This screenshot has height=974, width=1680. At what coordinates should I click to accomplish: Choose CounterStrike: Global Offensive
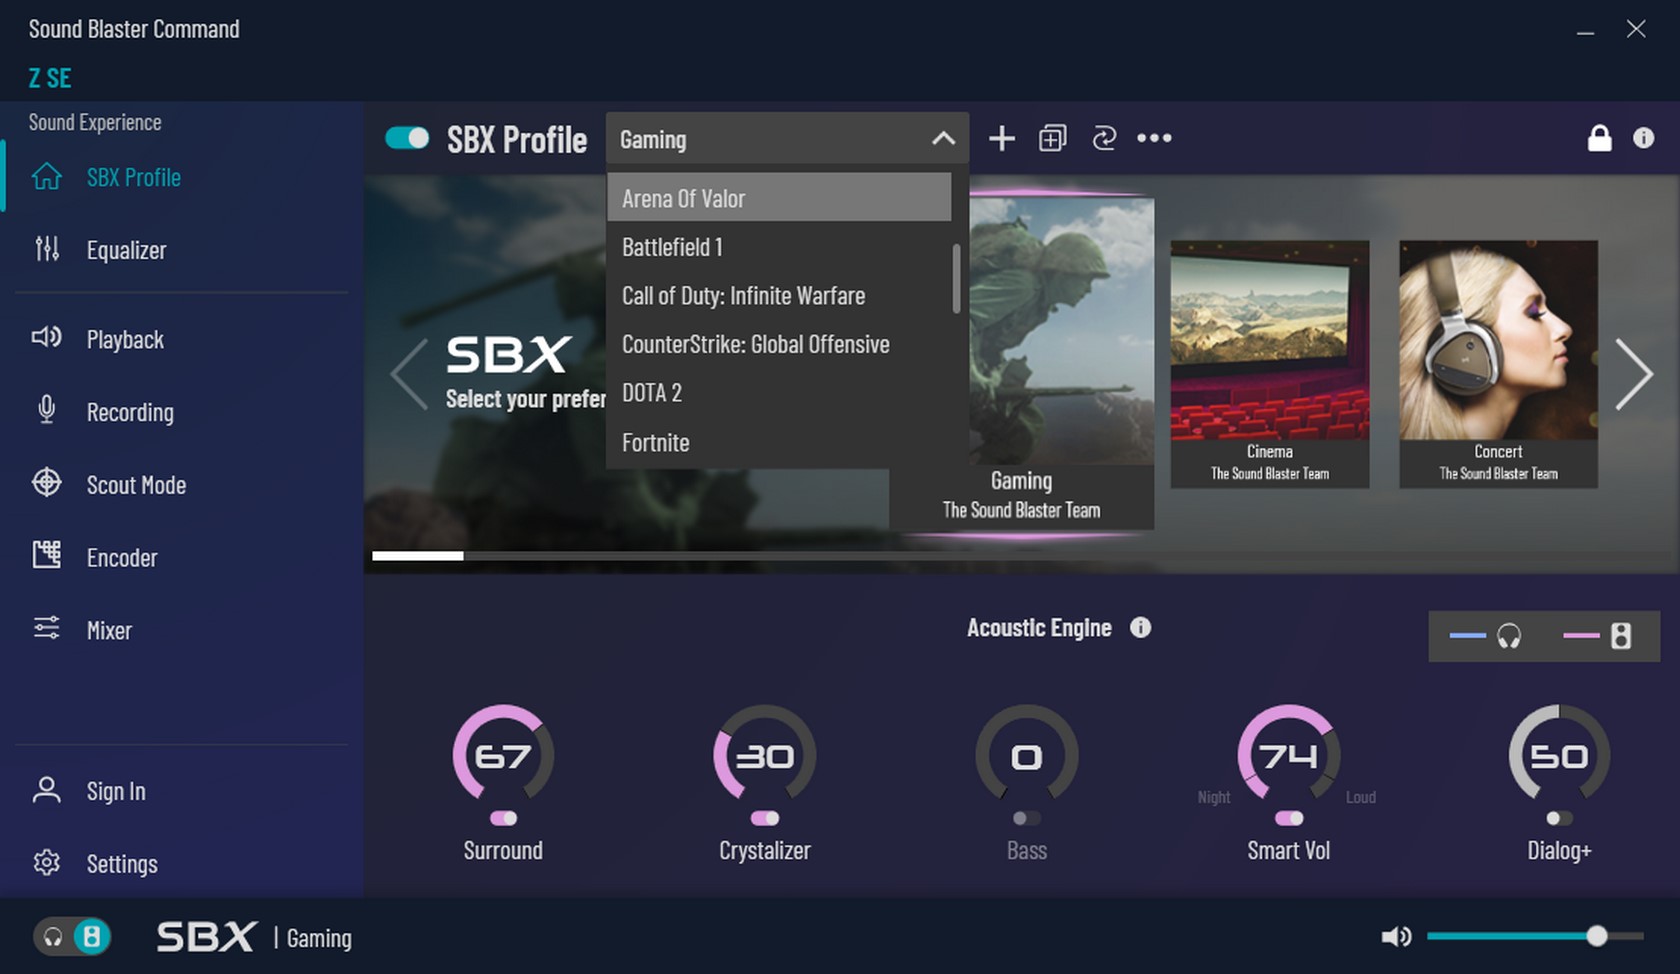point(779,344)
